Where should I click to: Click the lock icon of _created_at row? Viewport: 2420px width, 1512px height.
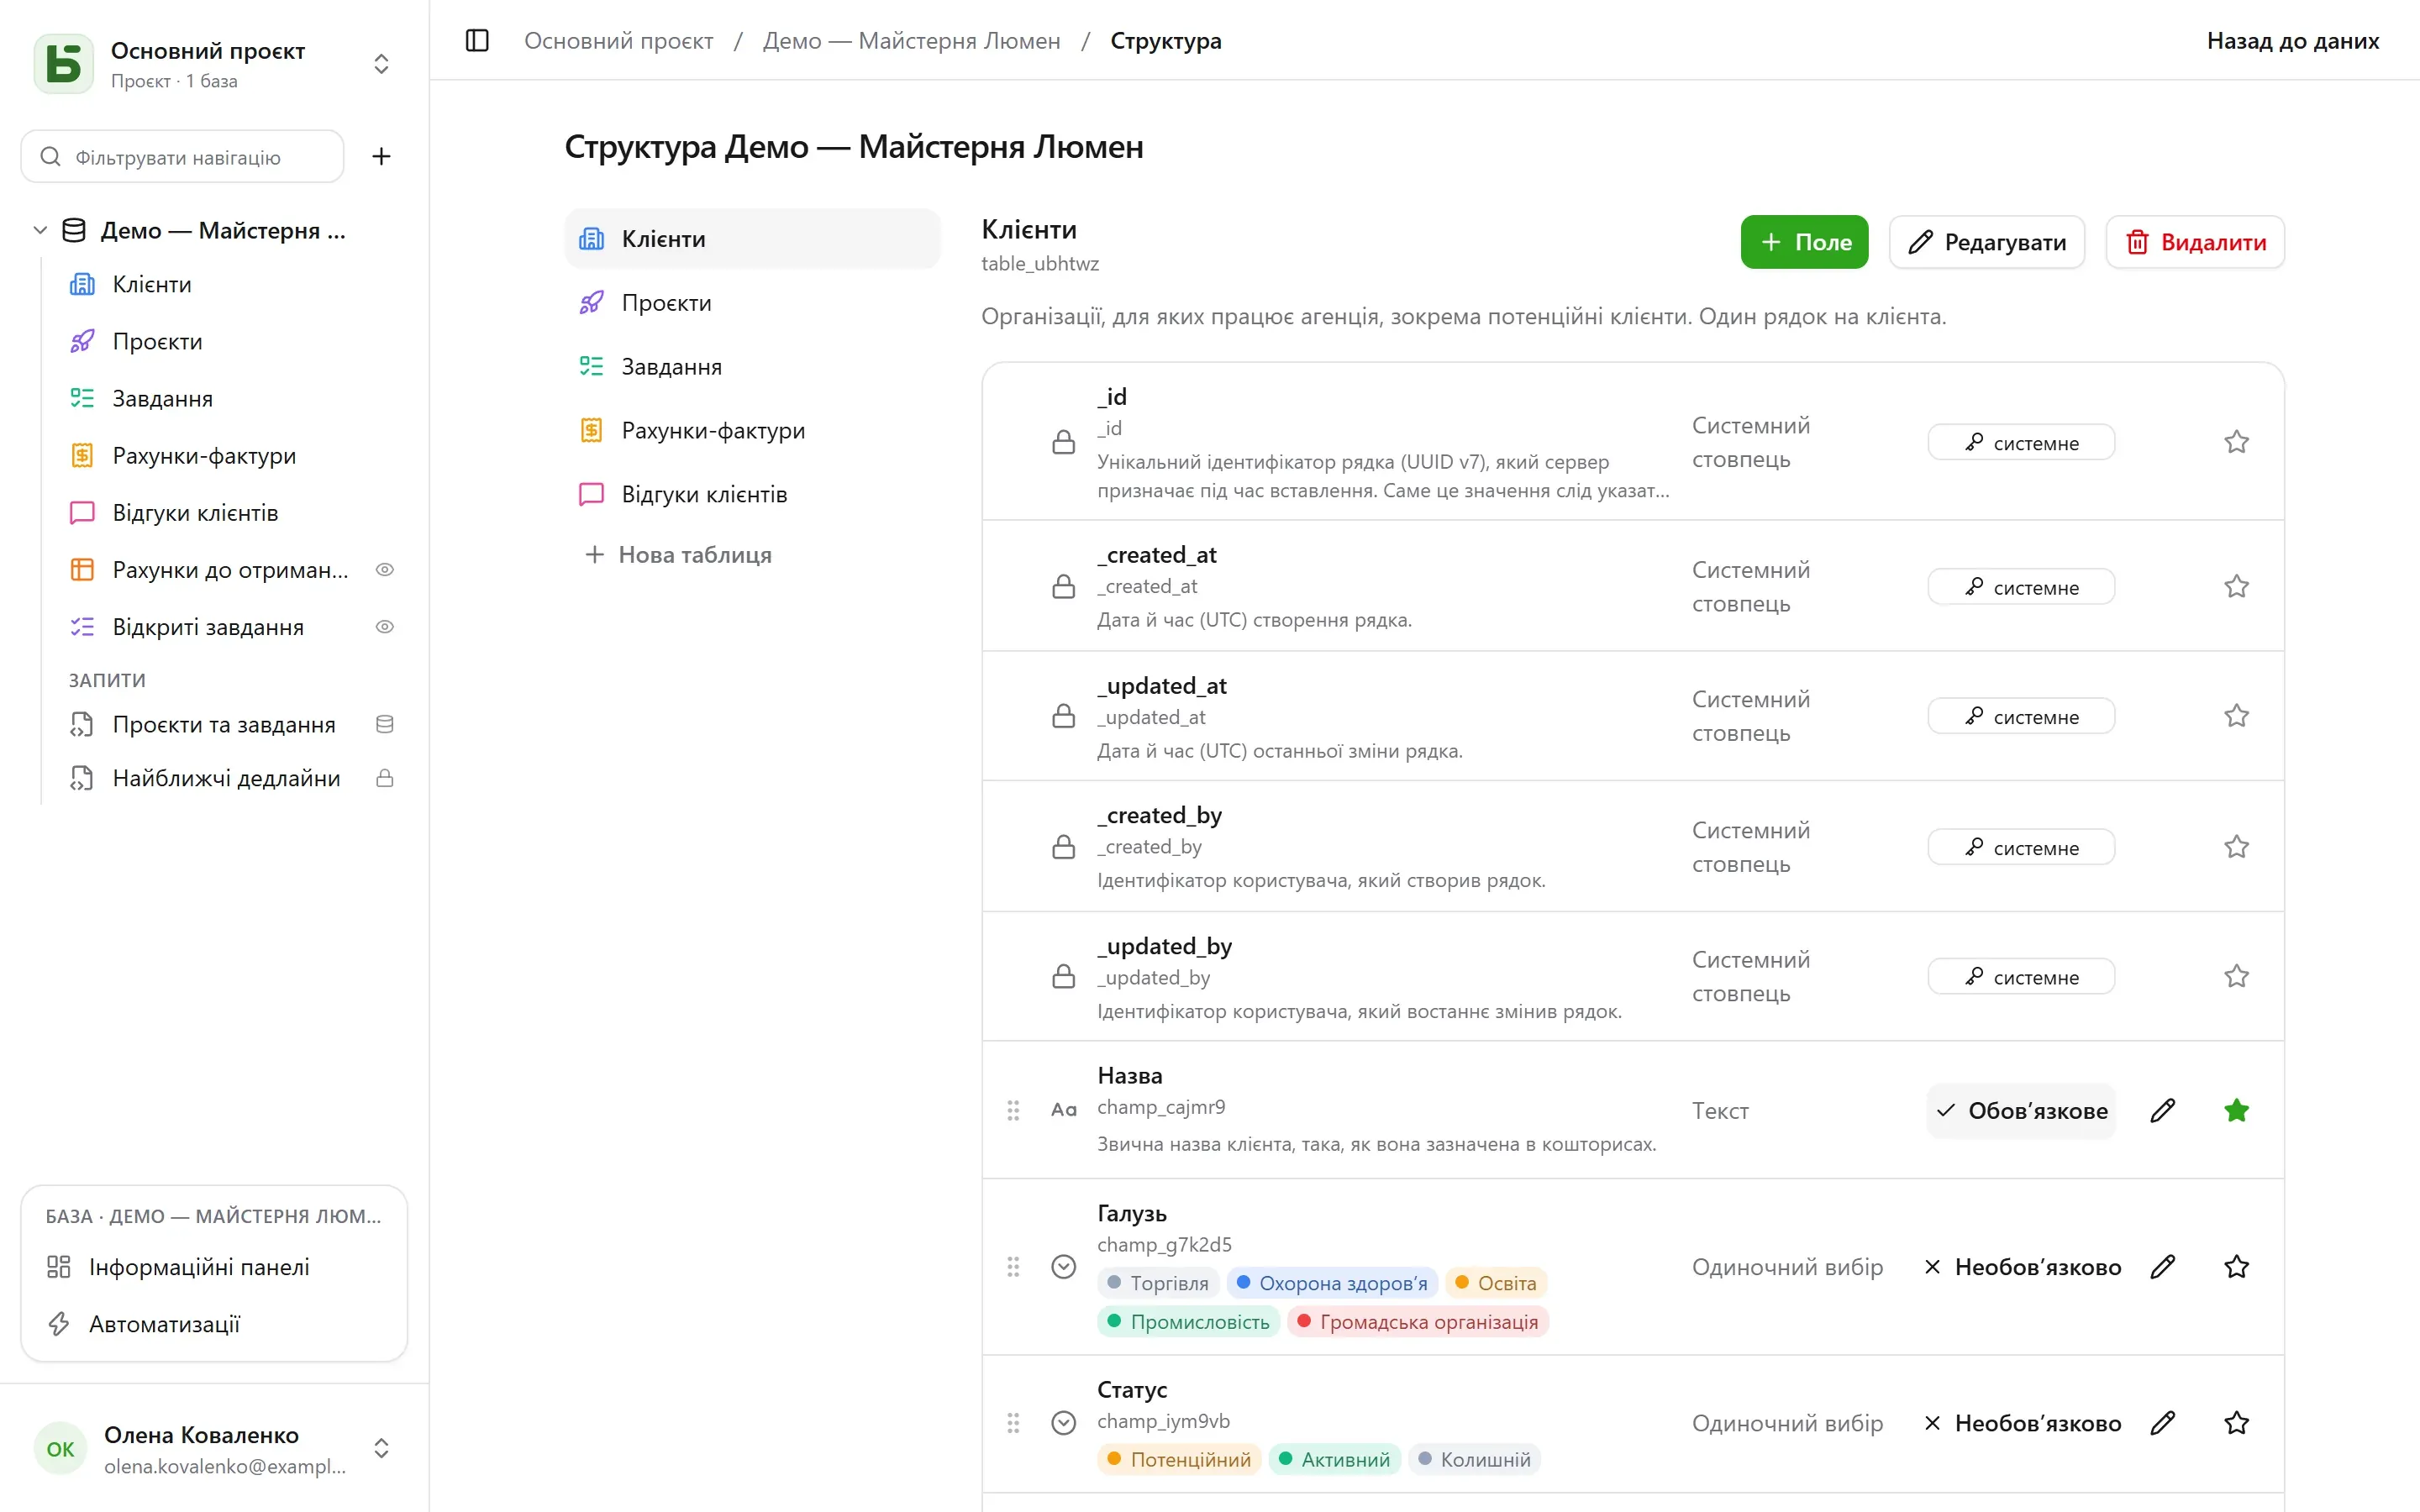pos(1064,586)
